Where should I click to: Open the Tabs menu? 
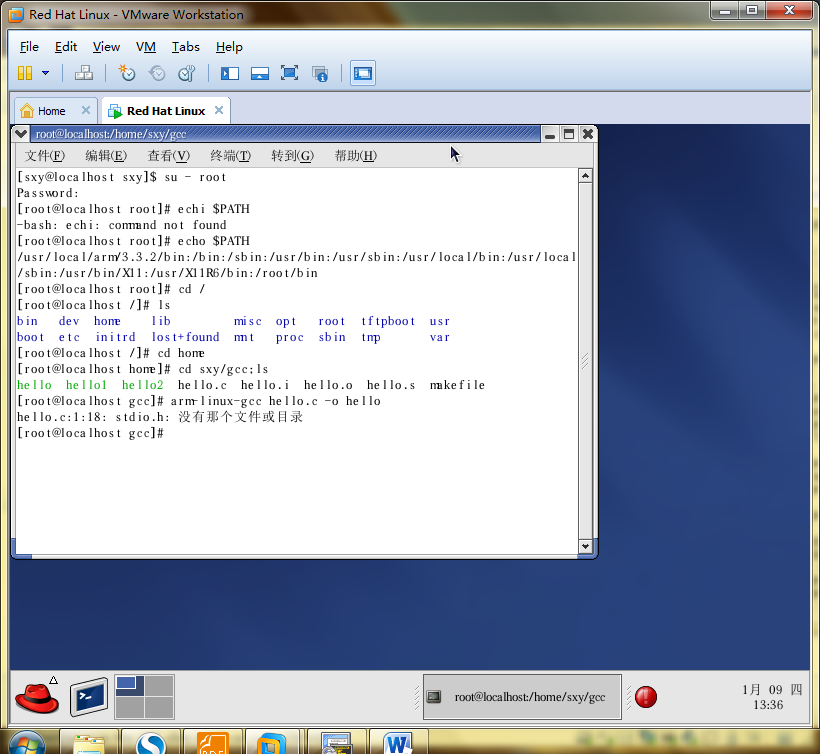click(x=186, y=47)
